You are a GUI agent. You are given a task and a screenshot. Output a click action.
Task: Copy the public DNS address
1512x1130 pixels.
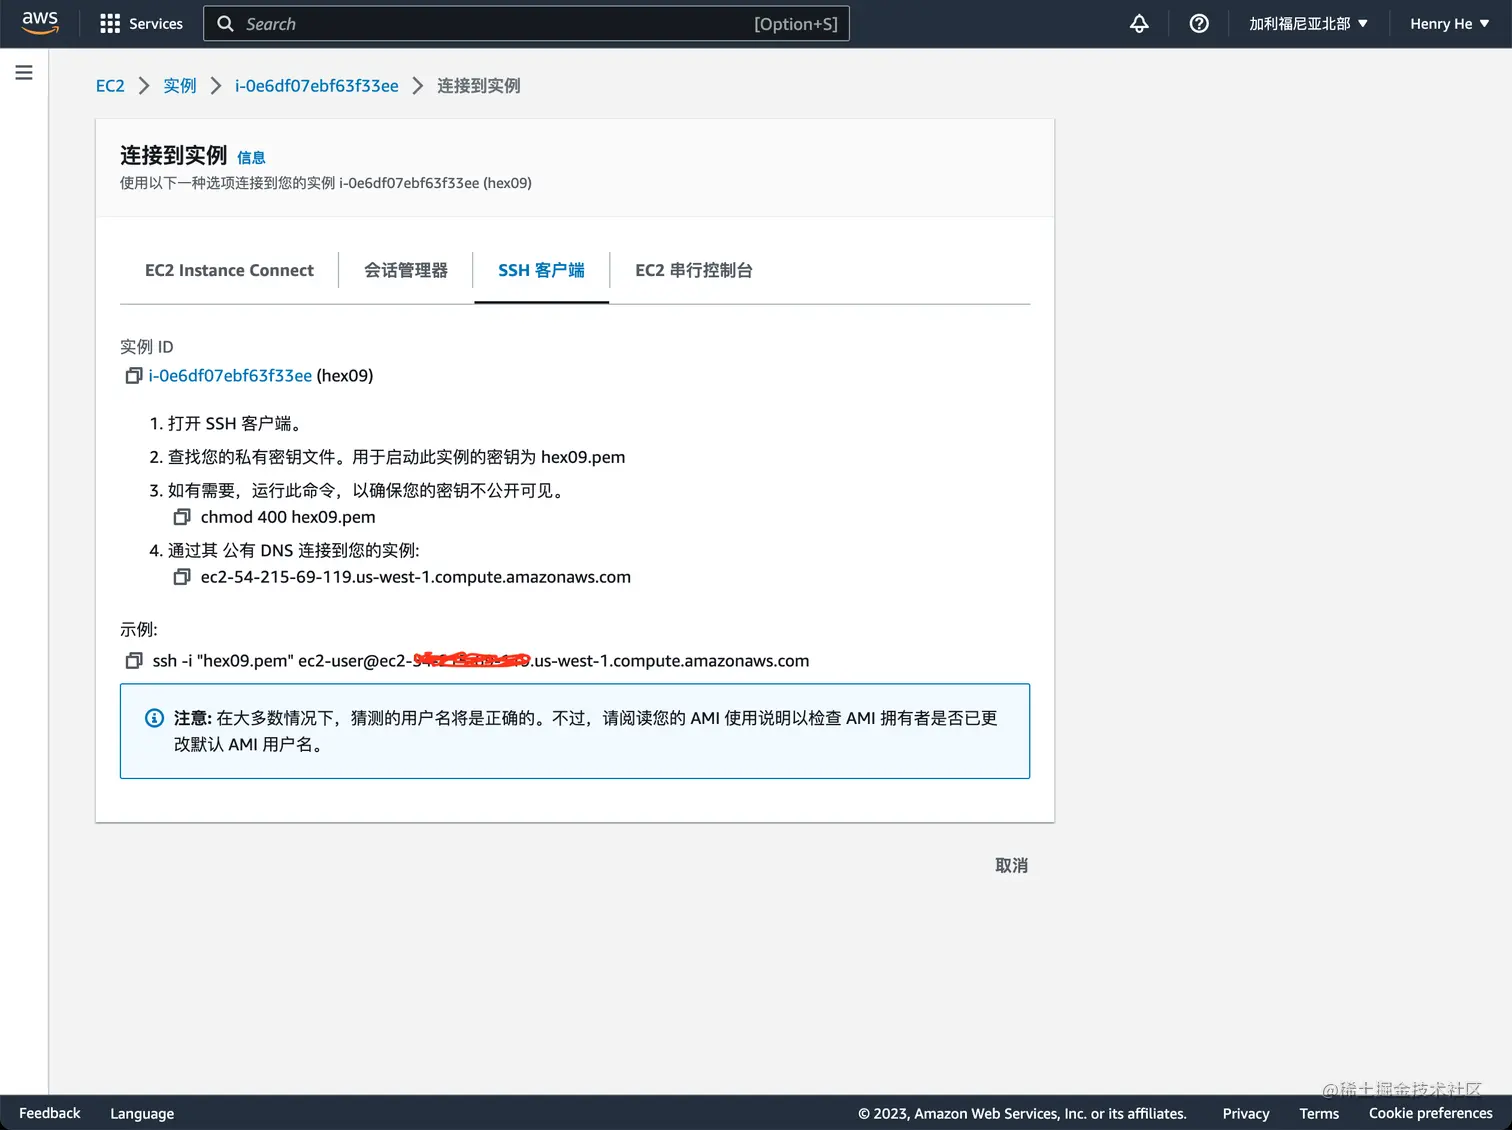pos(182,577)
